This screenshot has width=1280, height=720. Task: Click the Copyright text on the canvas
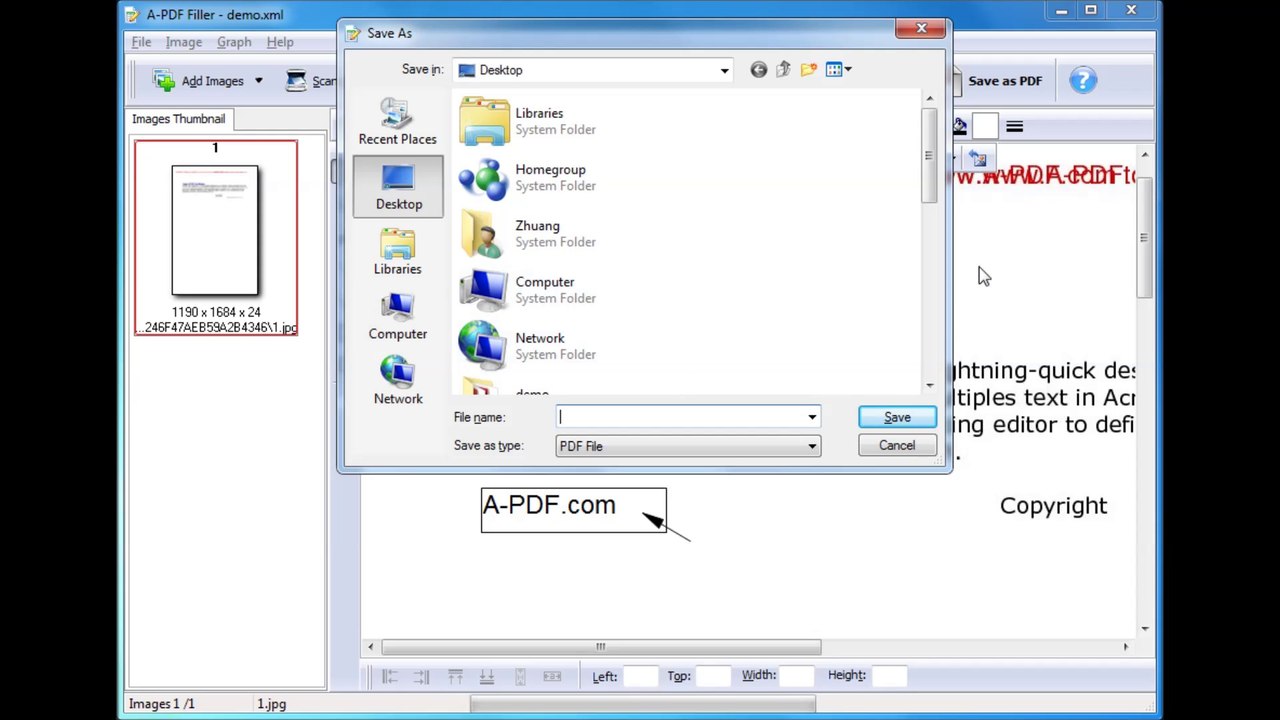1053,506
